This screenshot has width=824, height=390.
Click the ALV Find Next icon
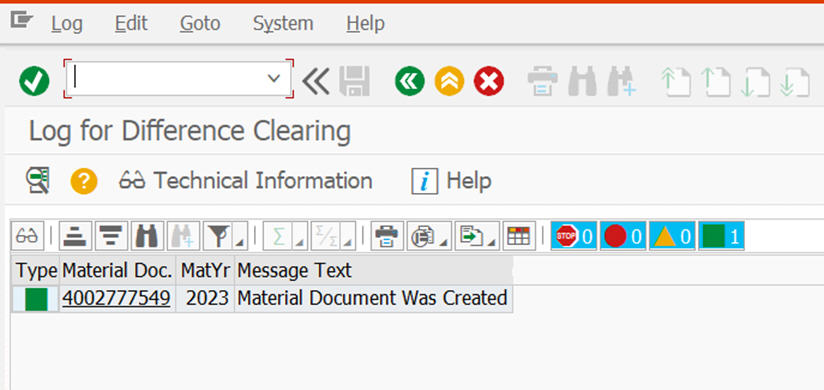point(183,236)
